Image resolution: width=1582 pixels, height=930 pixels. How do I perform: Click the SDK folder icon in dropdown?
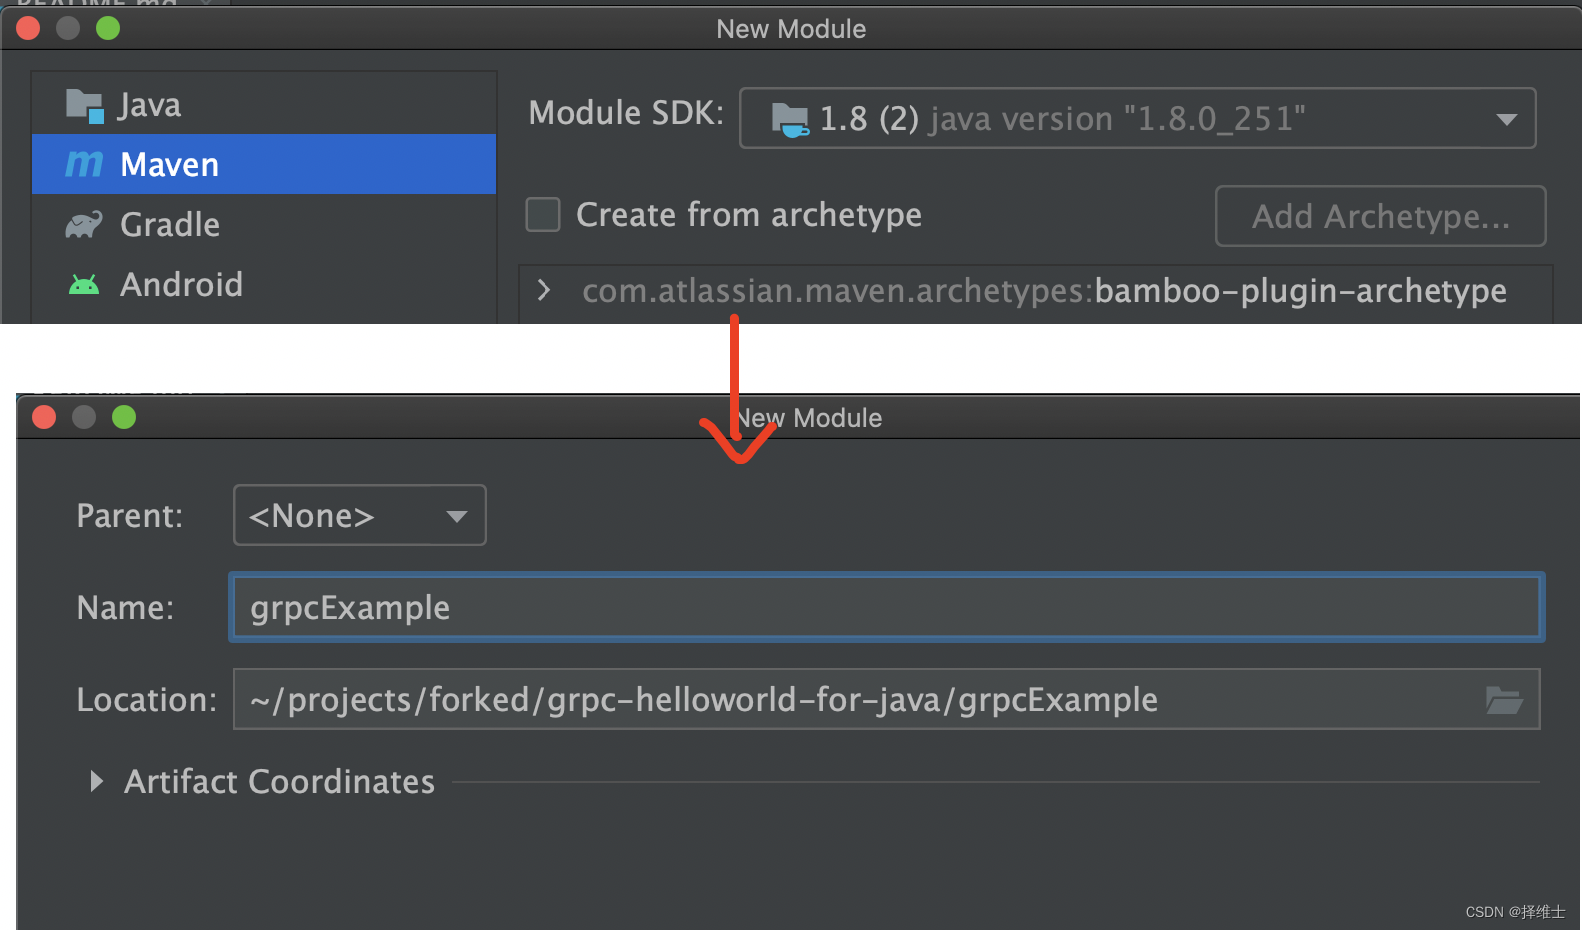coord(790,119)
